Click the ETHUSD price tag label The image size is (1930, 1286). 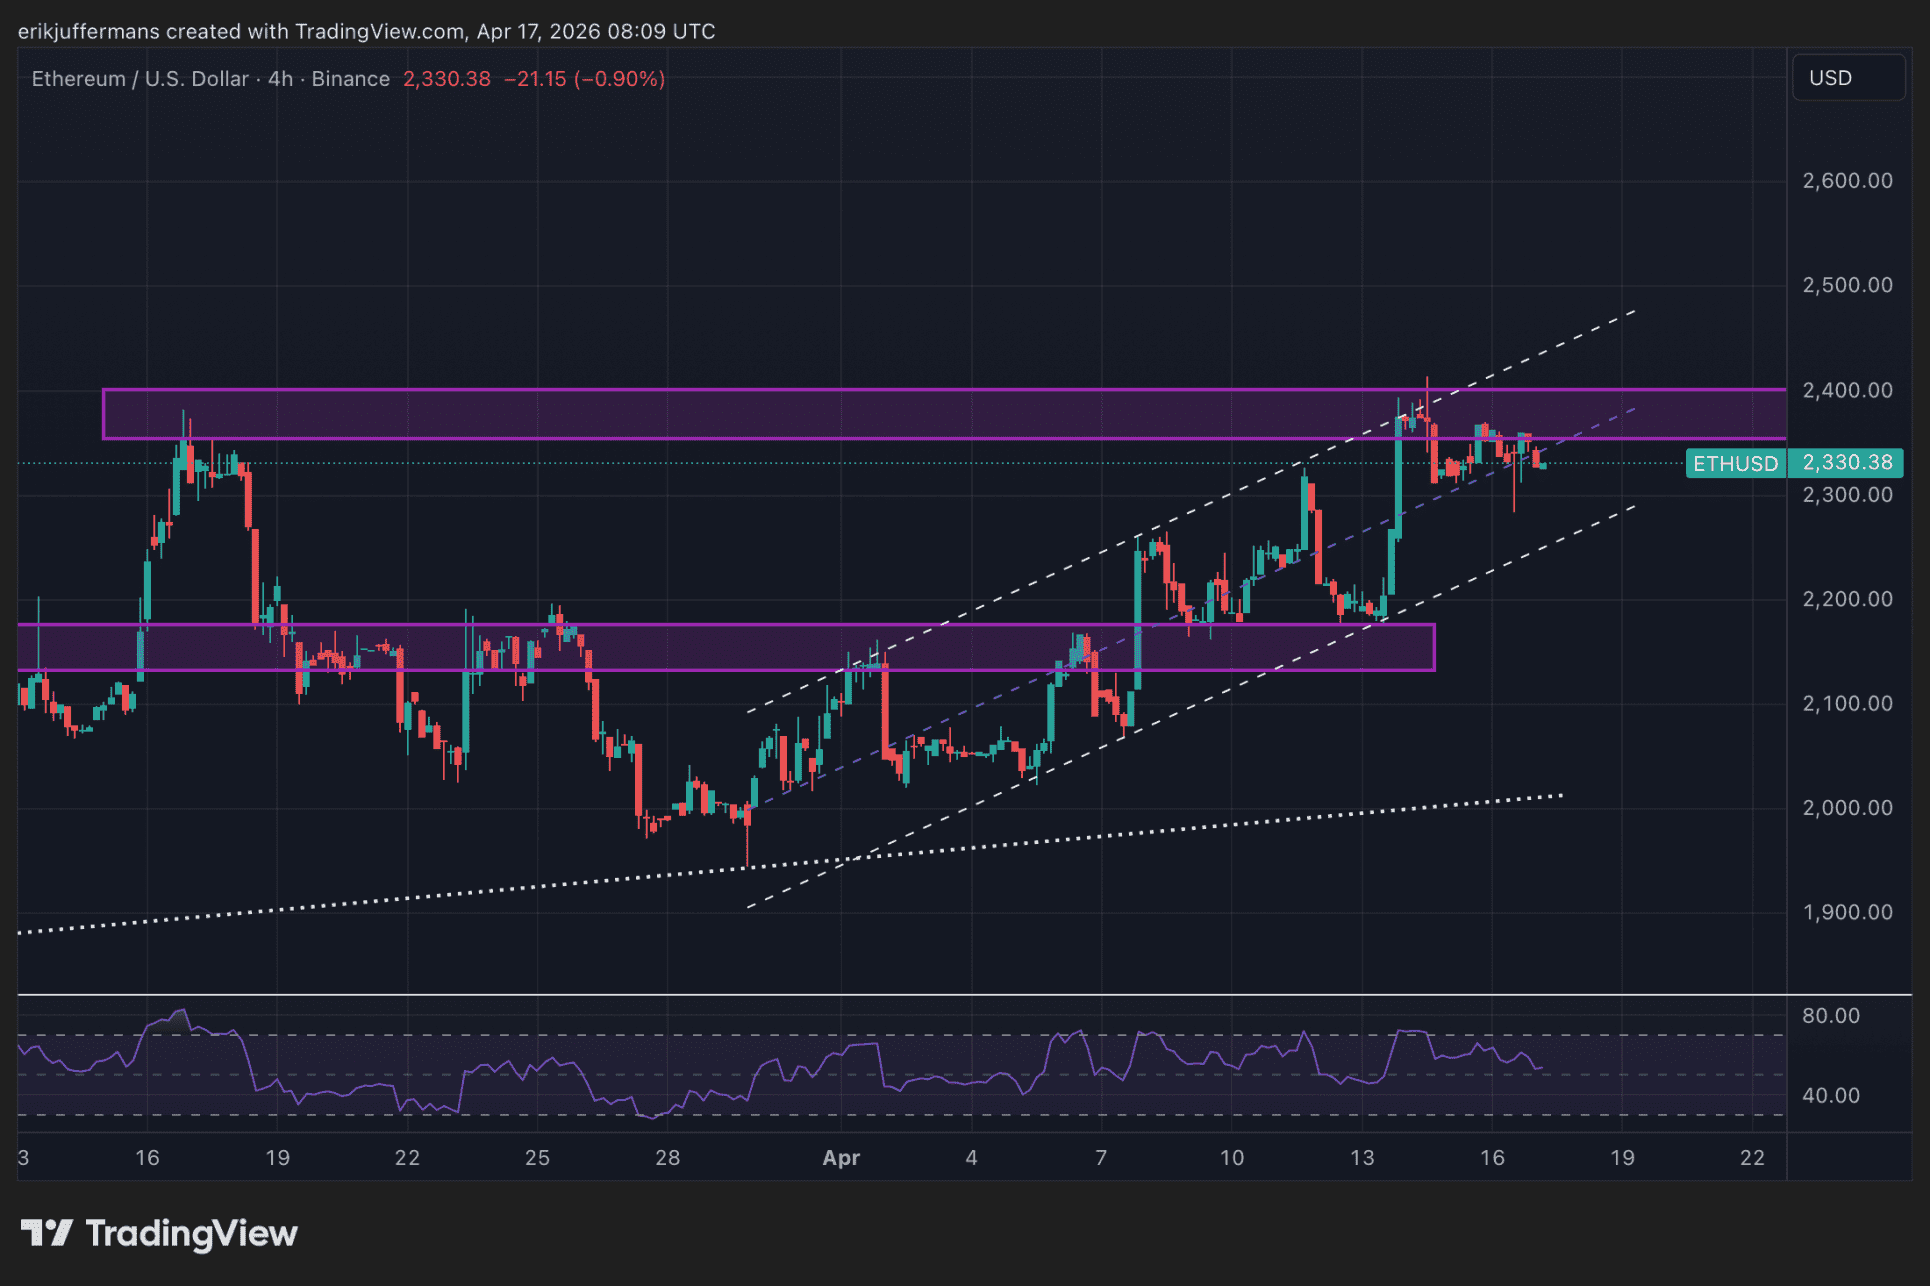1735,464
